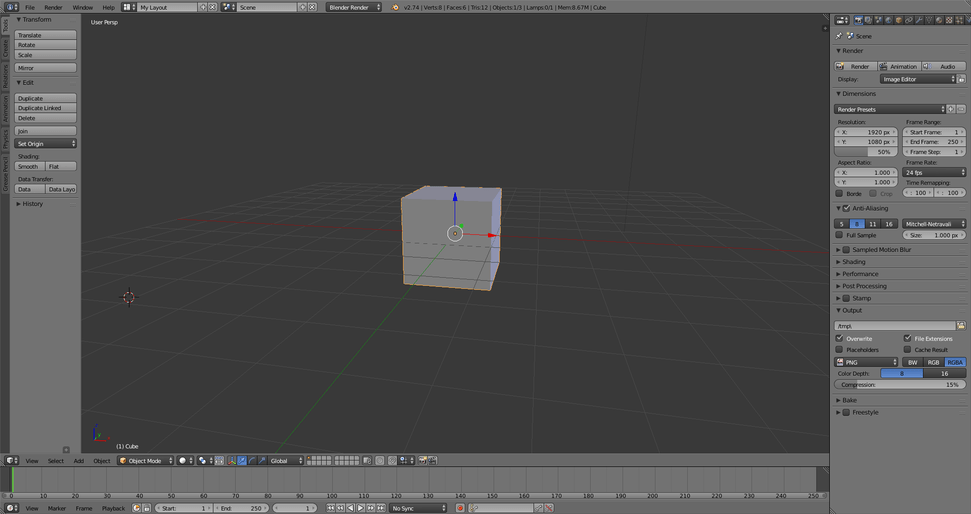Adjust the Compression slider
The image size is (971, 514).
click(899, 384)
